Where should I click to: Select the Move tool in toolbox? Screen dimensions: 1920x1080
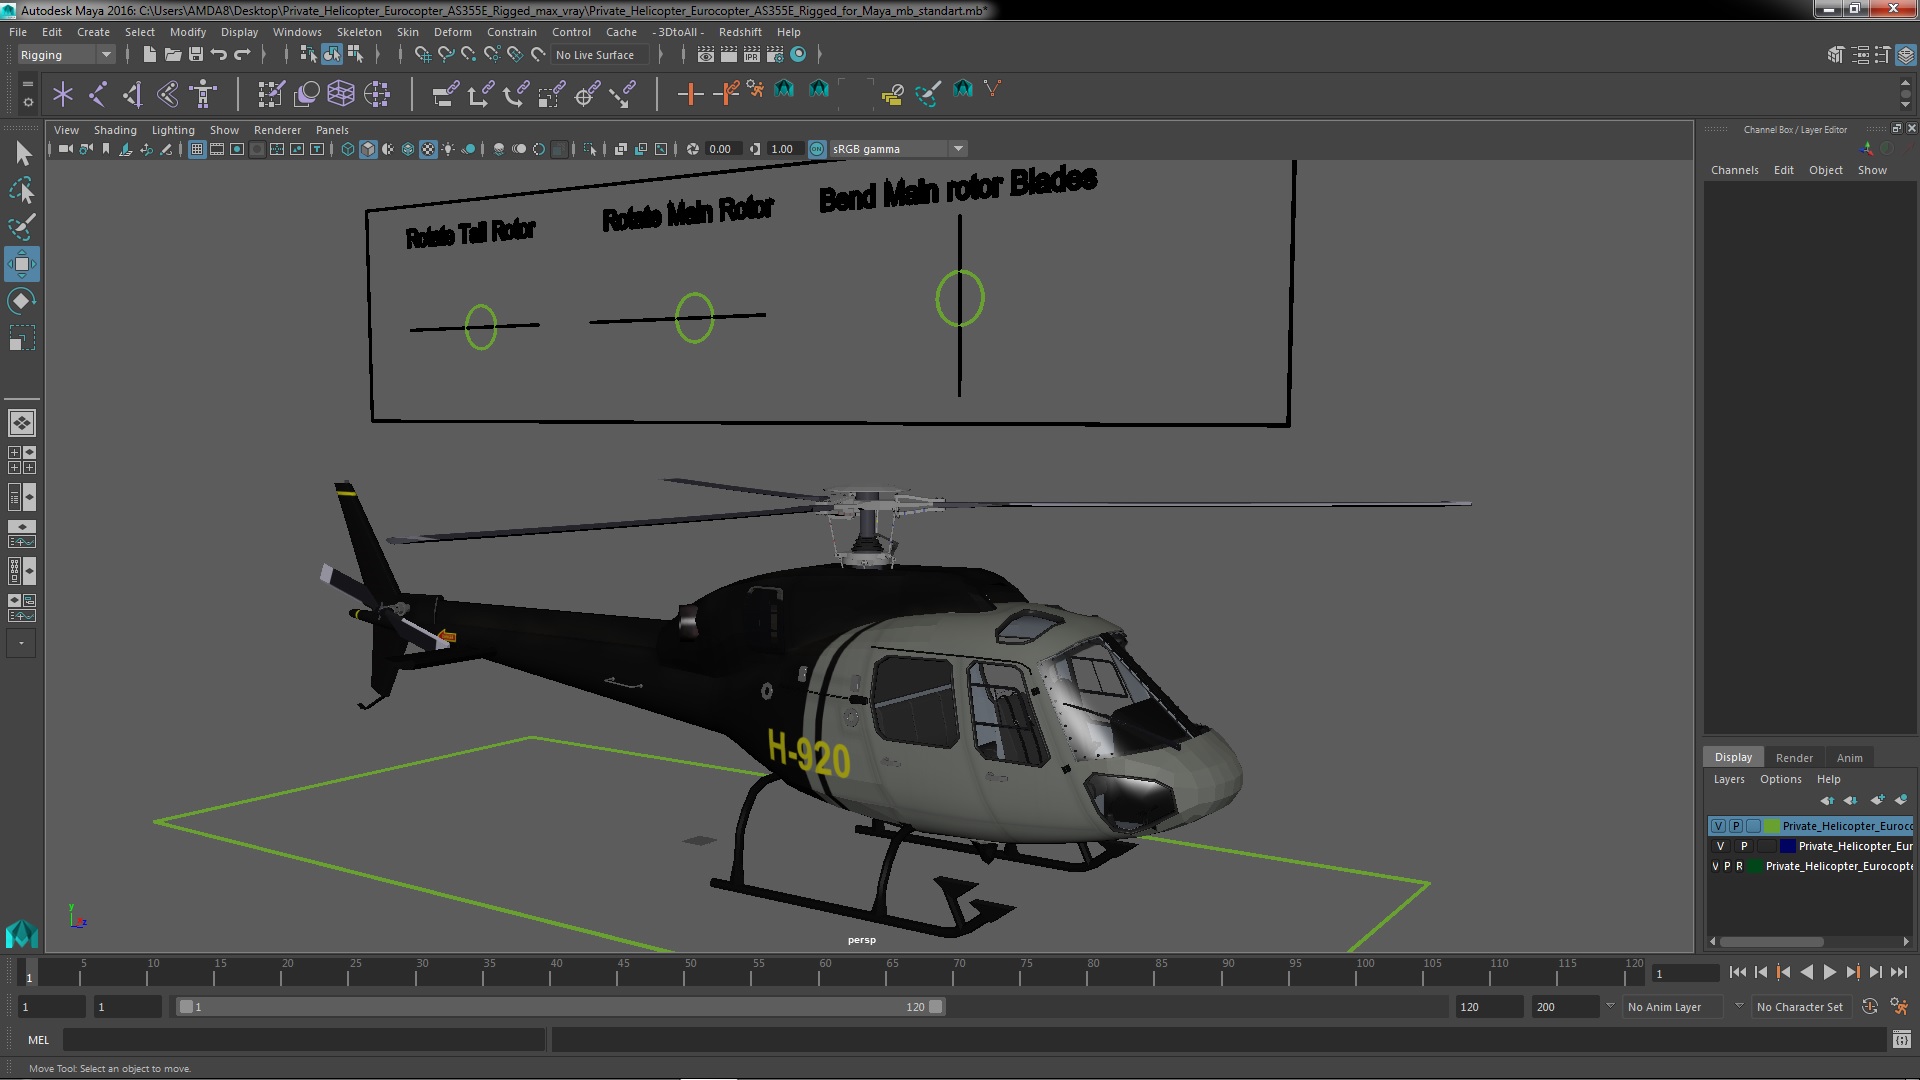(21, 264)
